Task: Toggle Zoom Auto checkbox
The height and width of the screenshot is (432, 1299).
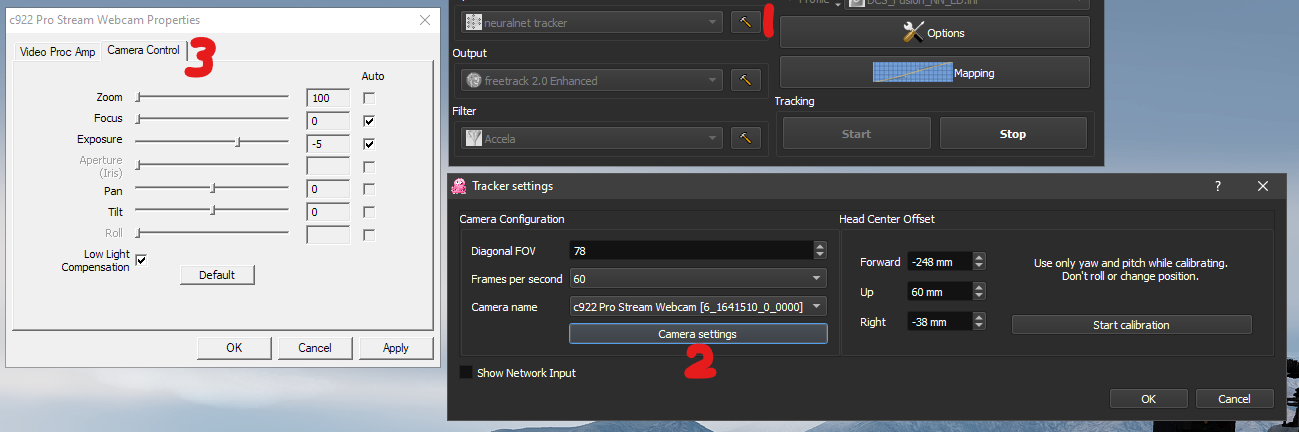Action: click(369, 98)
